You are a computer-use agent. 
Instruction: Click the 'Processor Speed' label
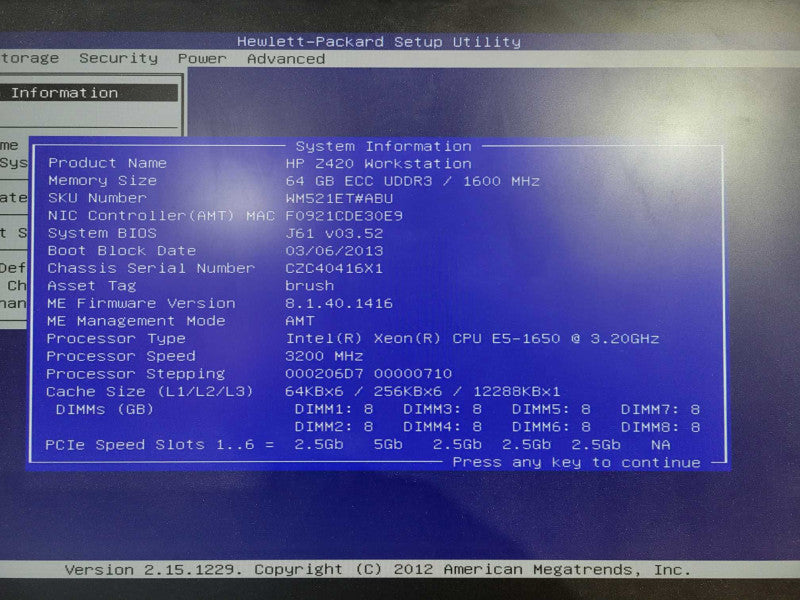pyautogui.click(x=121, y=356)
